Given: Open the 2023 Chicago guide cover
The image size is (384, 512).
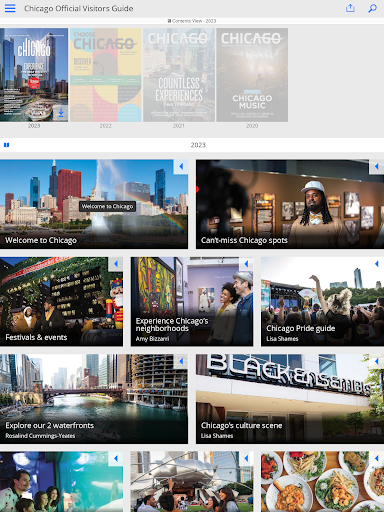Looking at the screenshot, I should 34,75.
